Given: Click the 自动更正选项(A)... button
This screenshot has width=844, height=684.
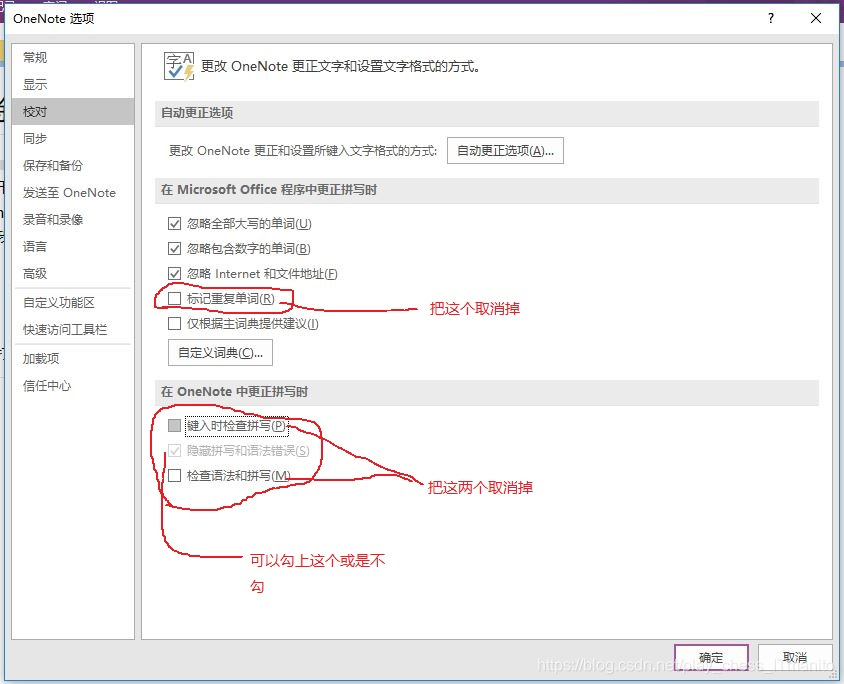Looking at the screenshot, I should click(x=505, y=151).
